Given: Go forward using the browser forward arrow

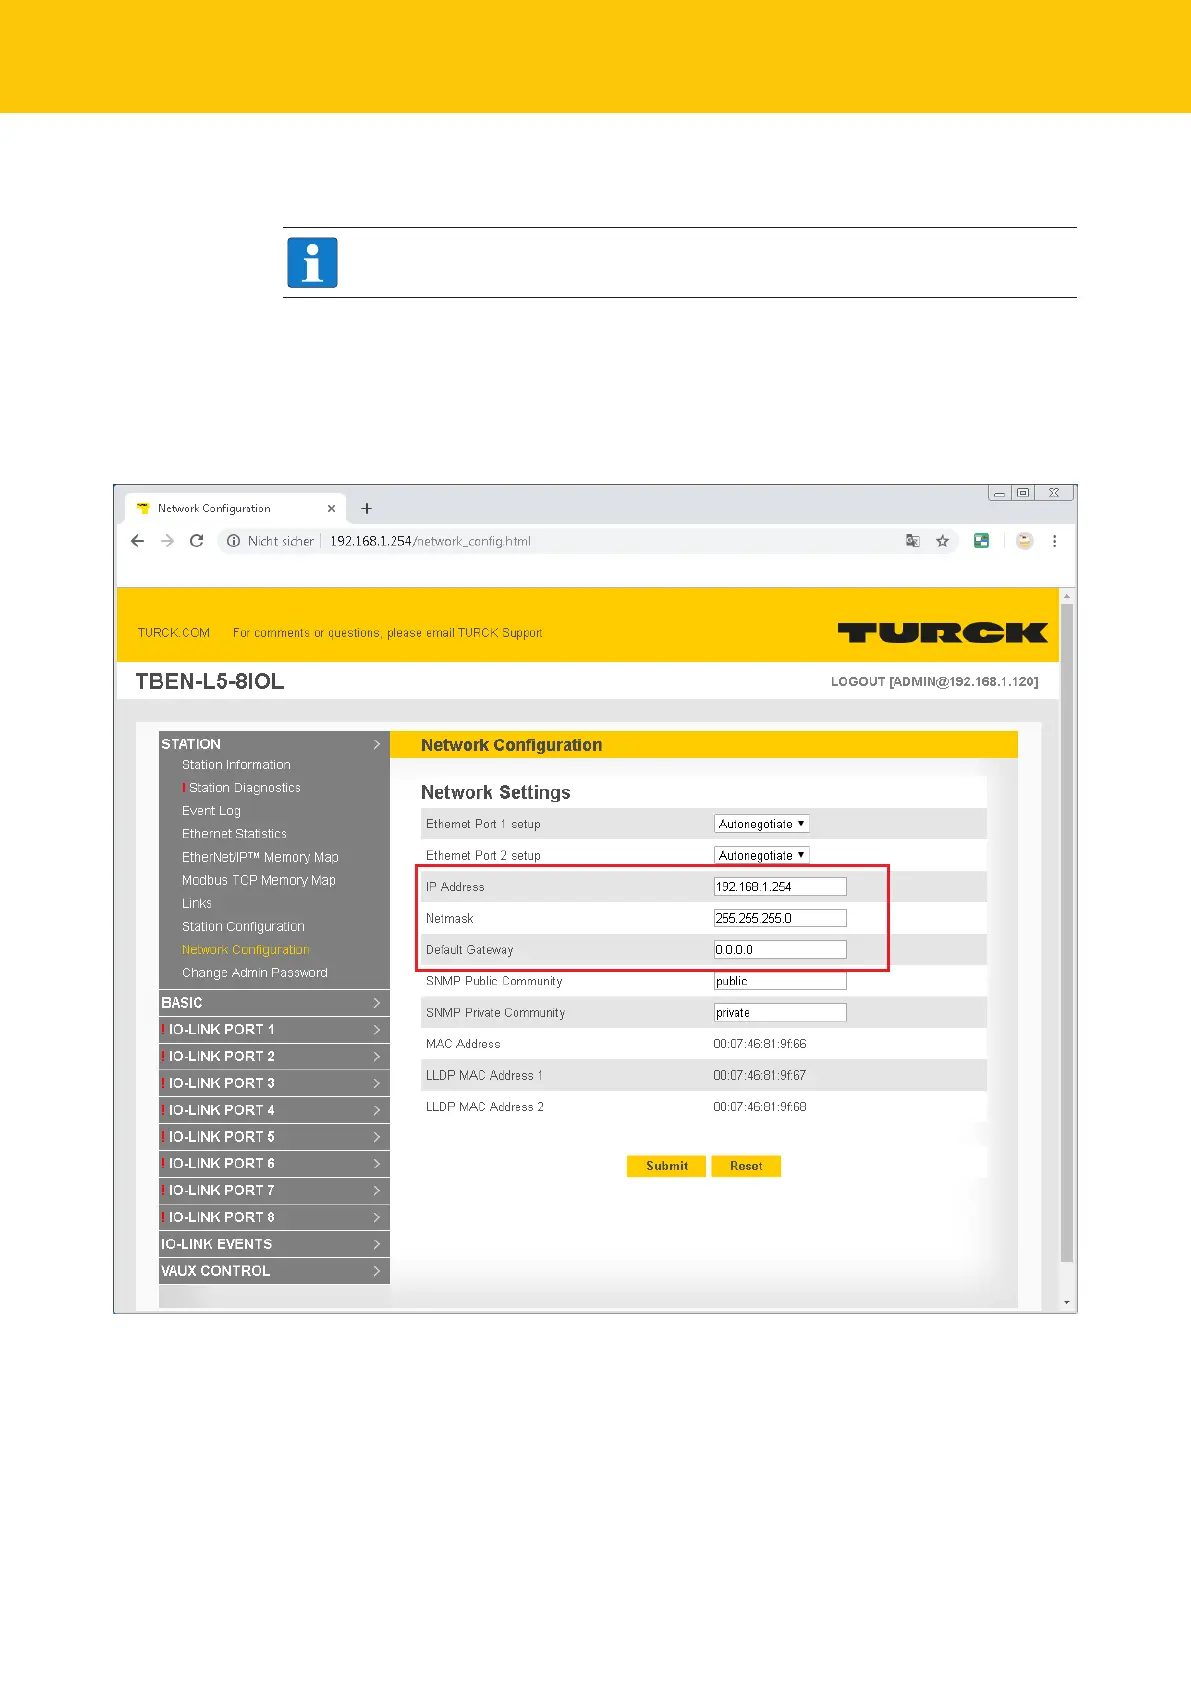Looking at the screenshot, I should [167, 541].
